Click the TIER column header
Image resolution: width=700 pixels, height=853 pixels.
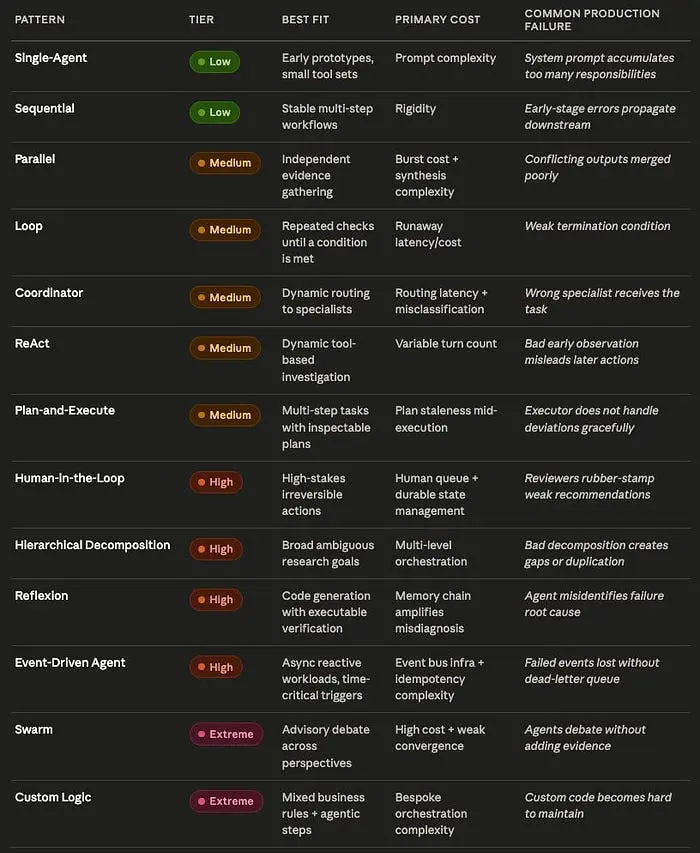tap(201, 20)
